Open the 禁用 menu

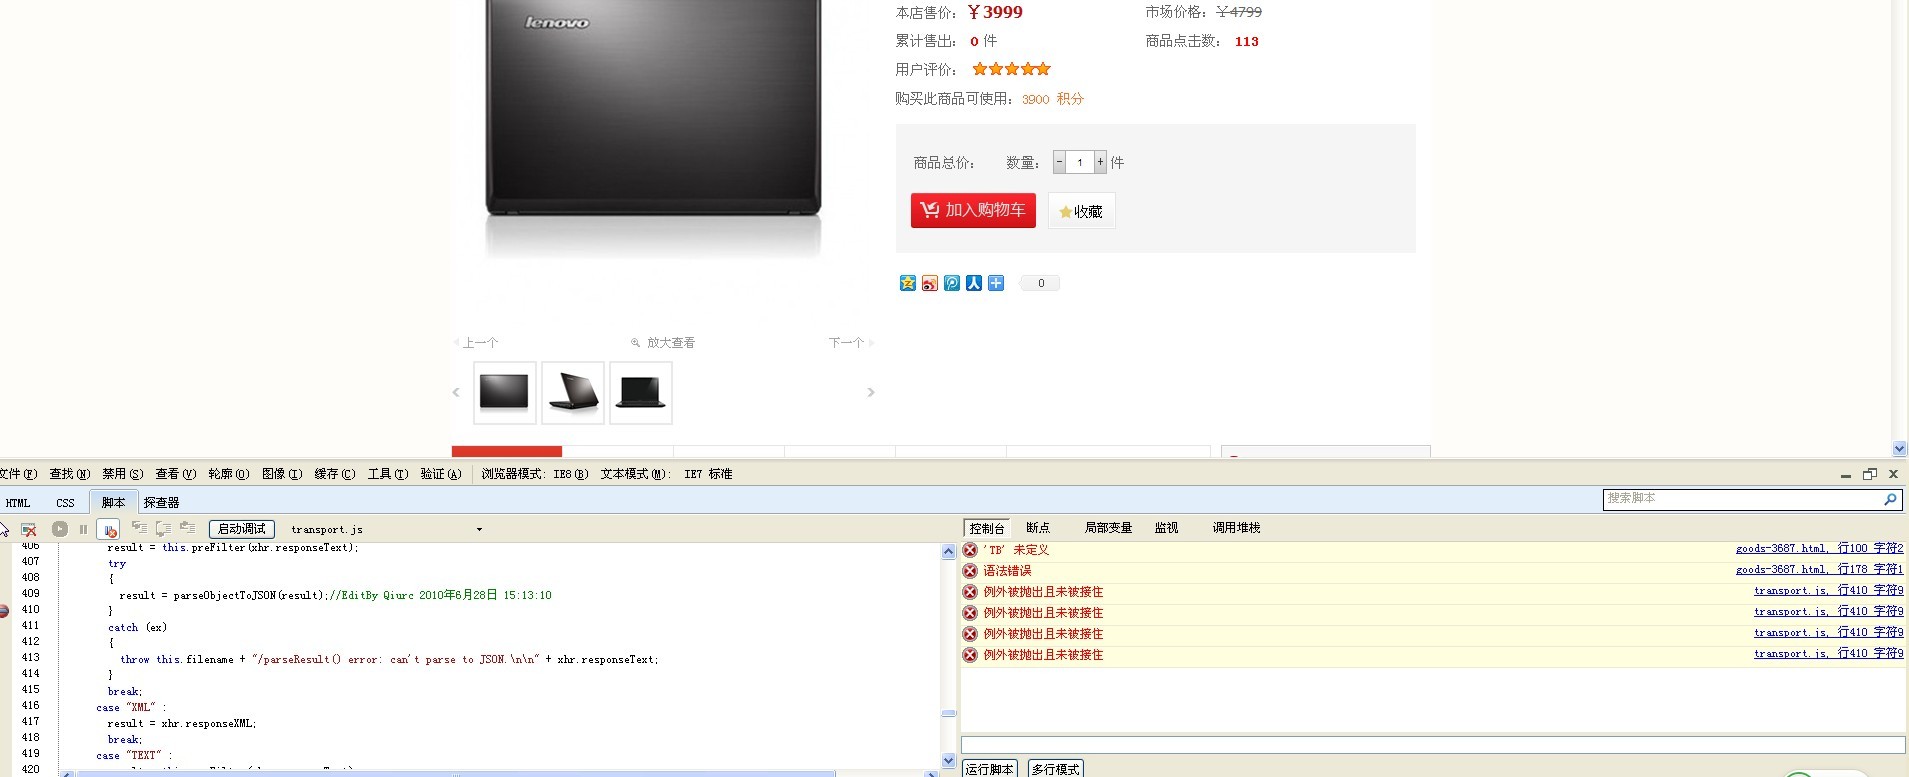tap(123, 474)
